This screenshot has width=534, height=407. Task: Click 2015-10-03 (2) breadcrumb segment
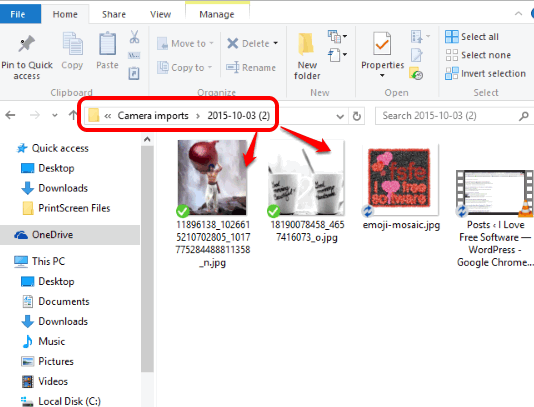coord(238,116)
